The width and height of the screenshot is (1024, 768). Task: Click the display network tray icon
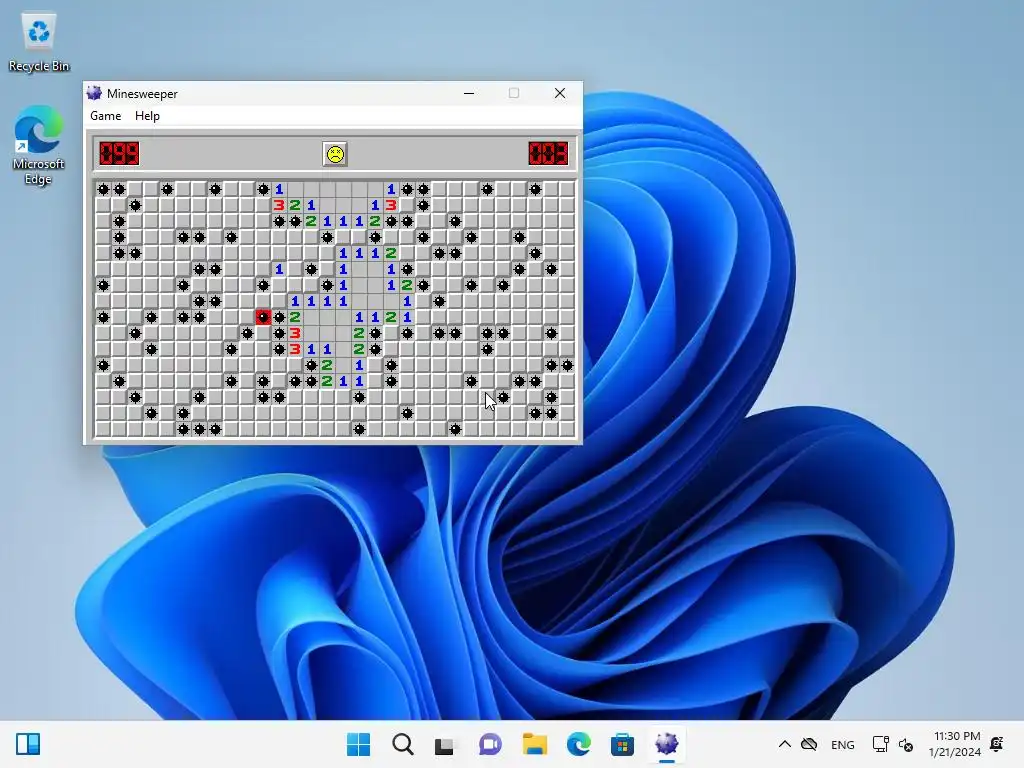pos(880,744)
